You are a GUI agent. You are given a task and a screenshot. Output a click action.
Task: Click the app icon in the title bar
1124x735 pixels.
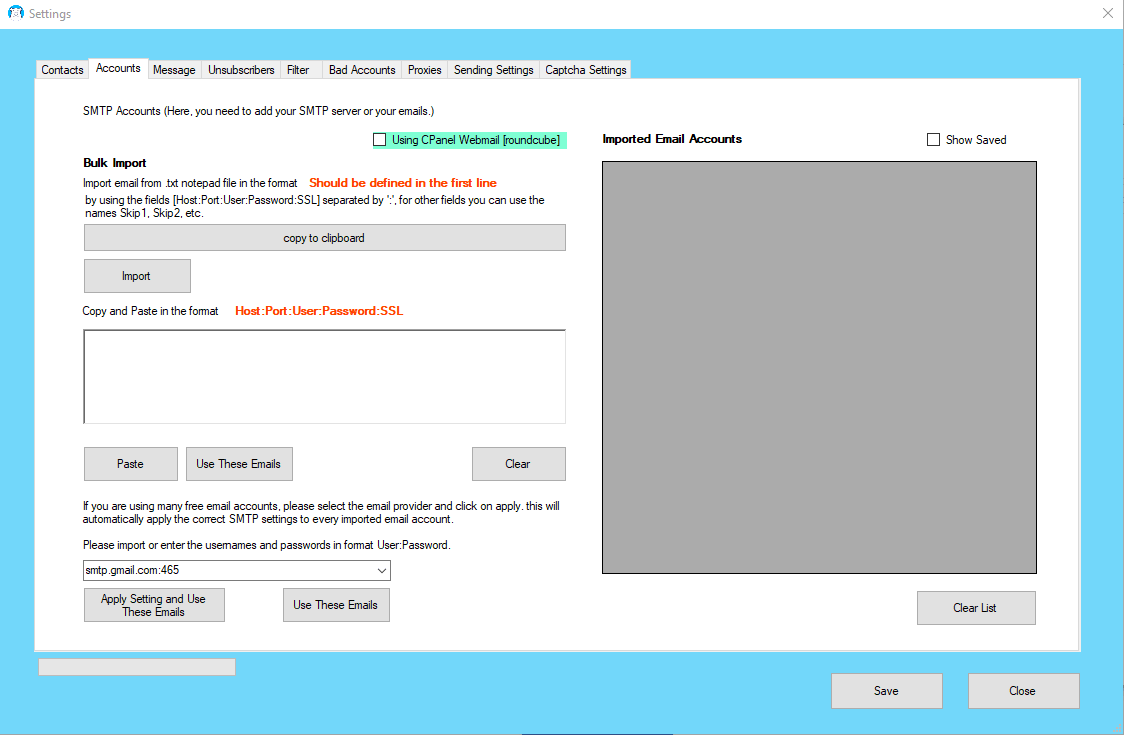tap(15, 14)
